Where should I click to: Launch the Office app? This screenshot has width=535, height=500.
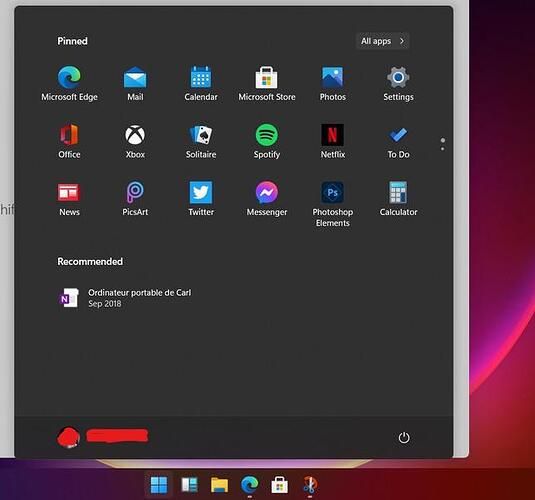click(69, 141)
